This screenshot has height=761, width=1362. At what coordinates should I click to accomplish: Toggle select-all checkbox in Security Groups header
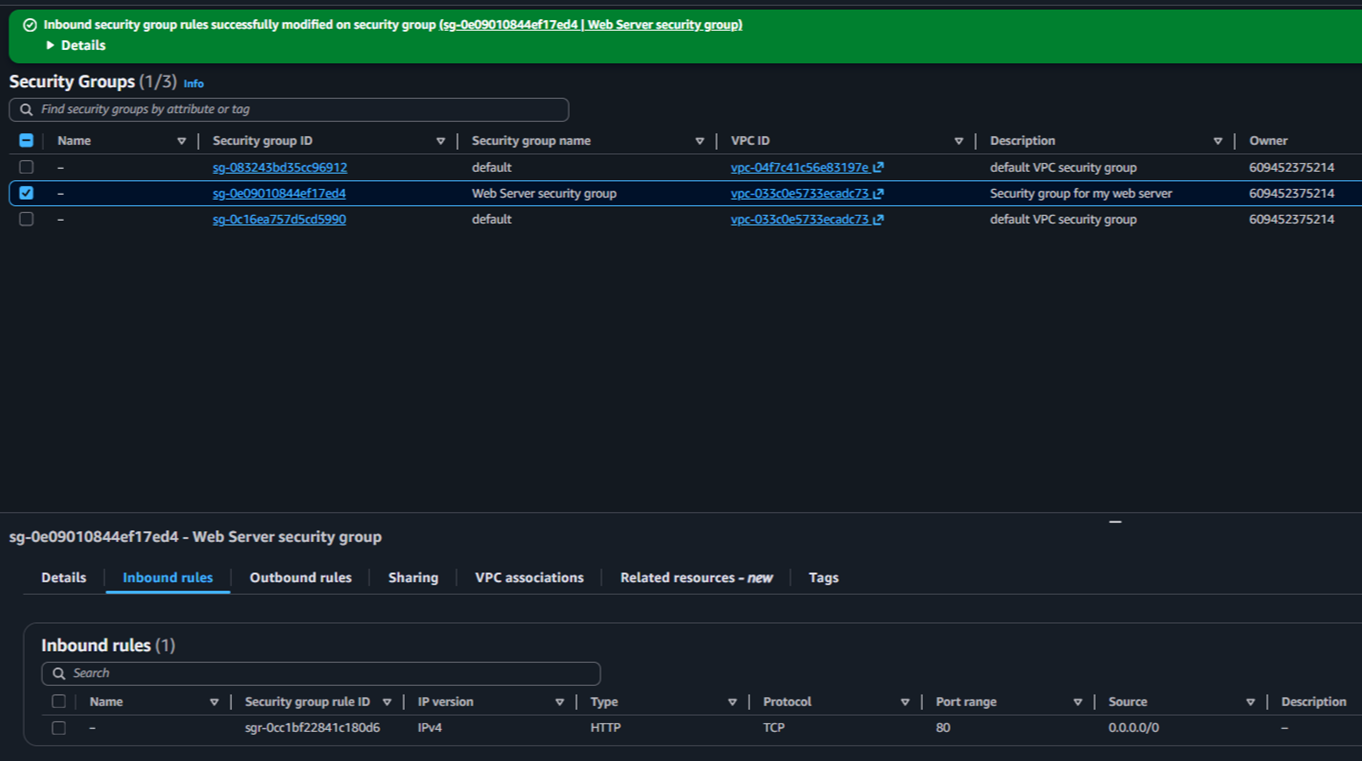pyautogui.click(x=27, y=141)
